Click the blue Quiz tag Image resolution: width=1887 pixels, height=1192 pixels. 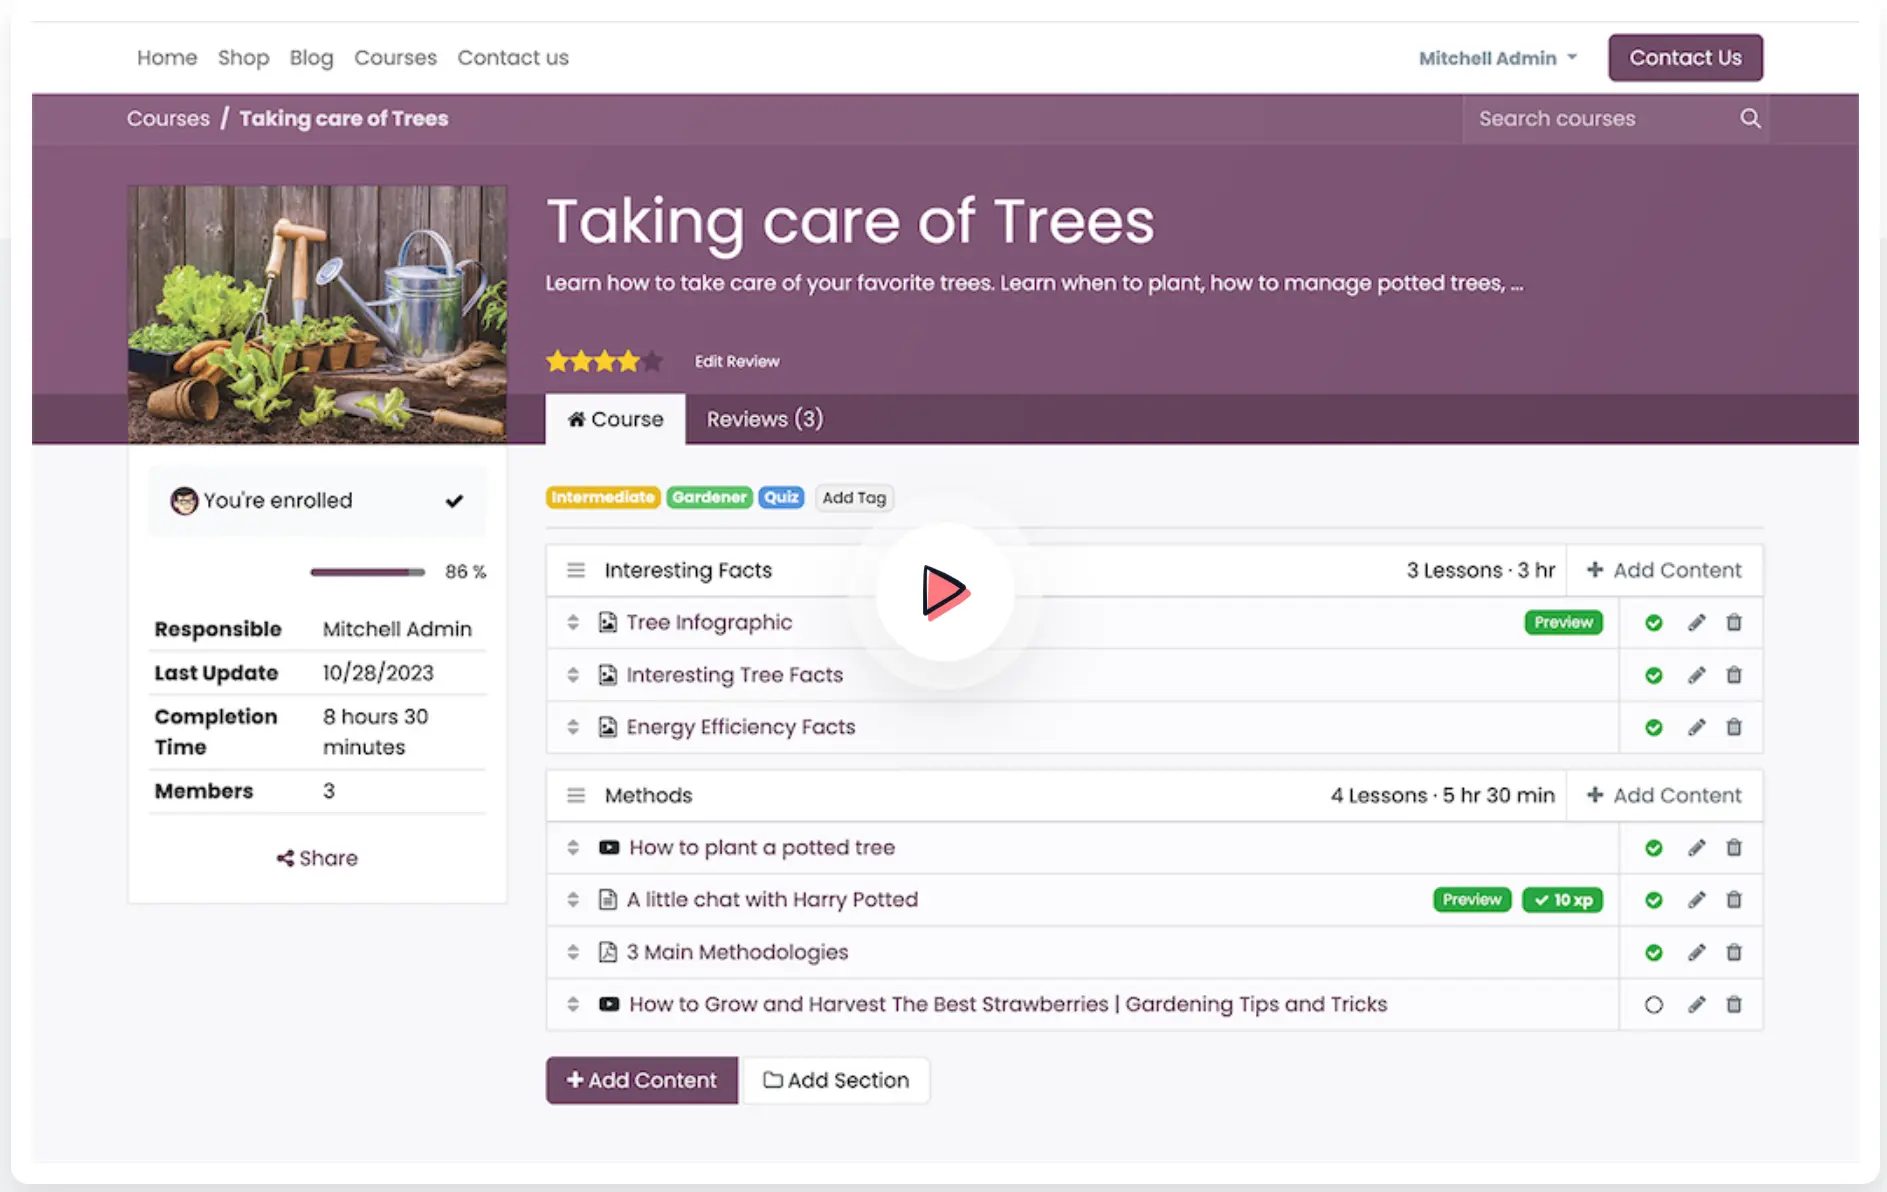(x=781, y=497)
